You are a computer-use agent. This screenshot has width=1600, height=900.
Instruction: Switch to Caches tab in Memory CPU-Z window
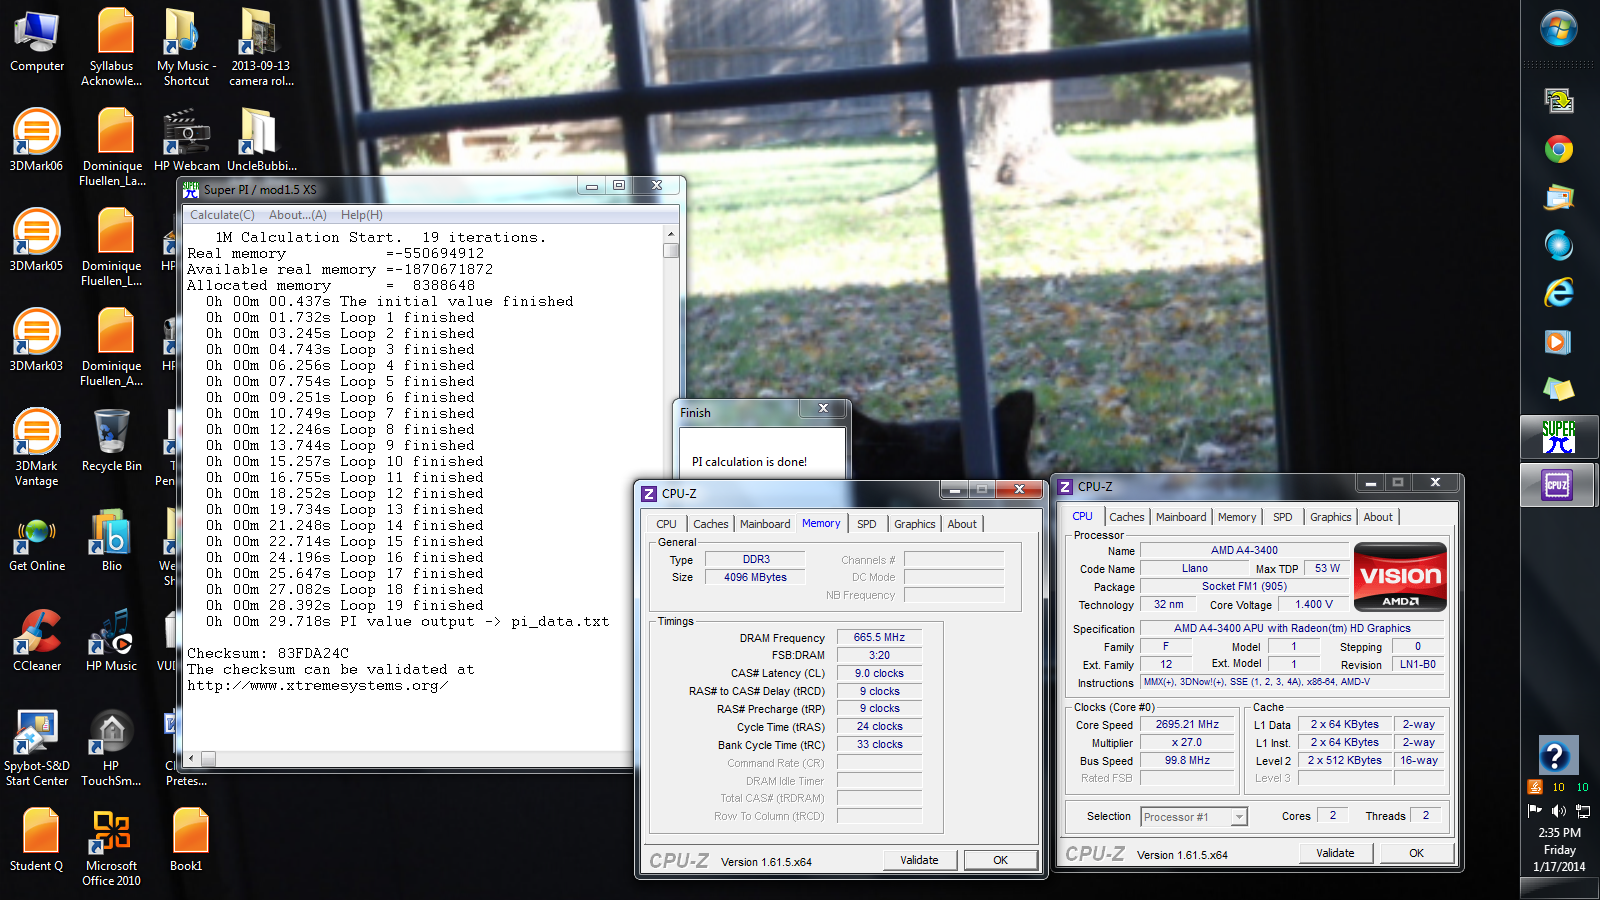(x=711, y=524)
